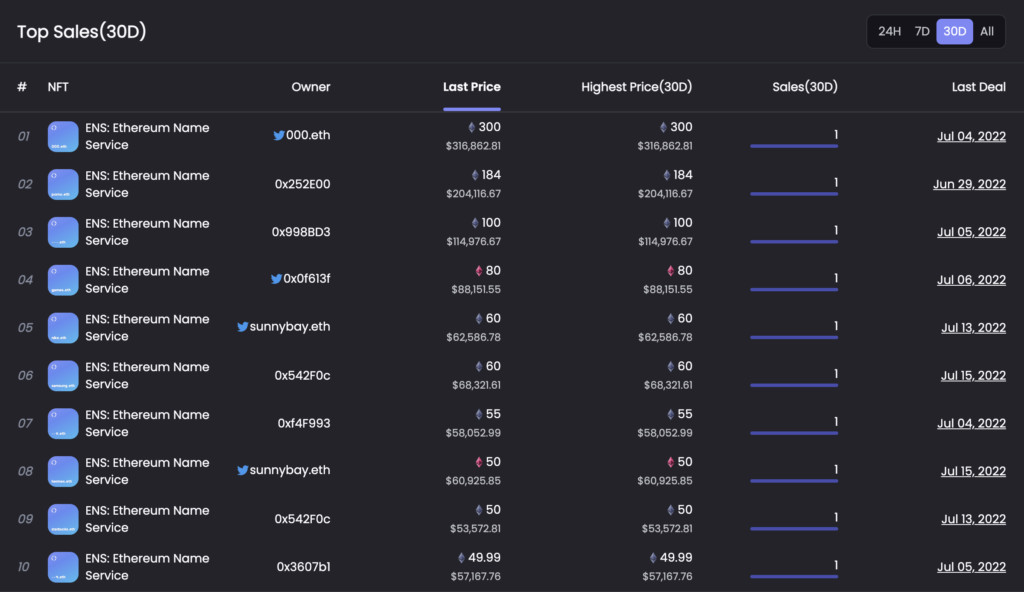Sort by the Last Price column
Image resolution: width=1024 pixels, height=592 pixels.
pos(472,87)
